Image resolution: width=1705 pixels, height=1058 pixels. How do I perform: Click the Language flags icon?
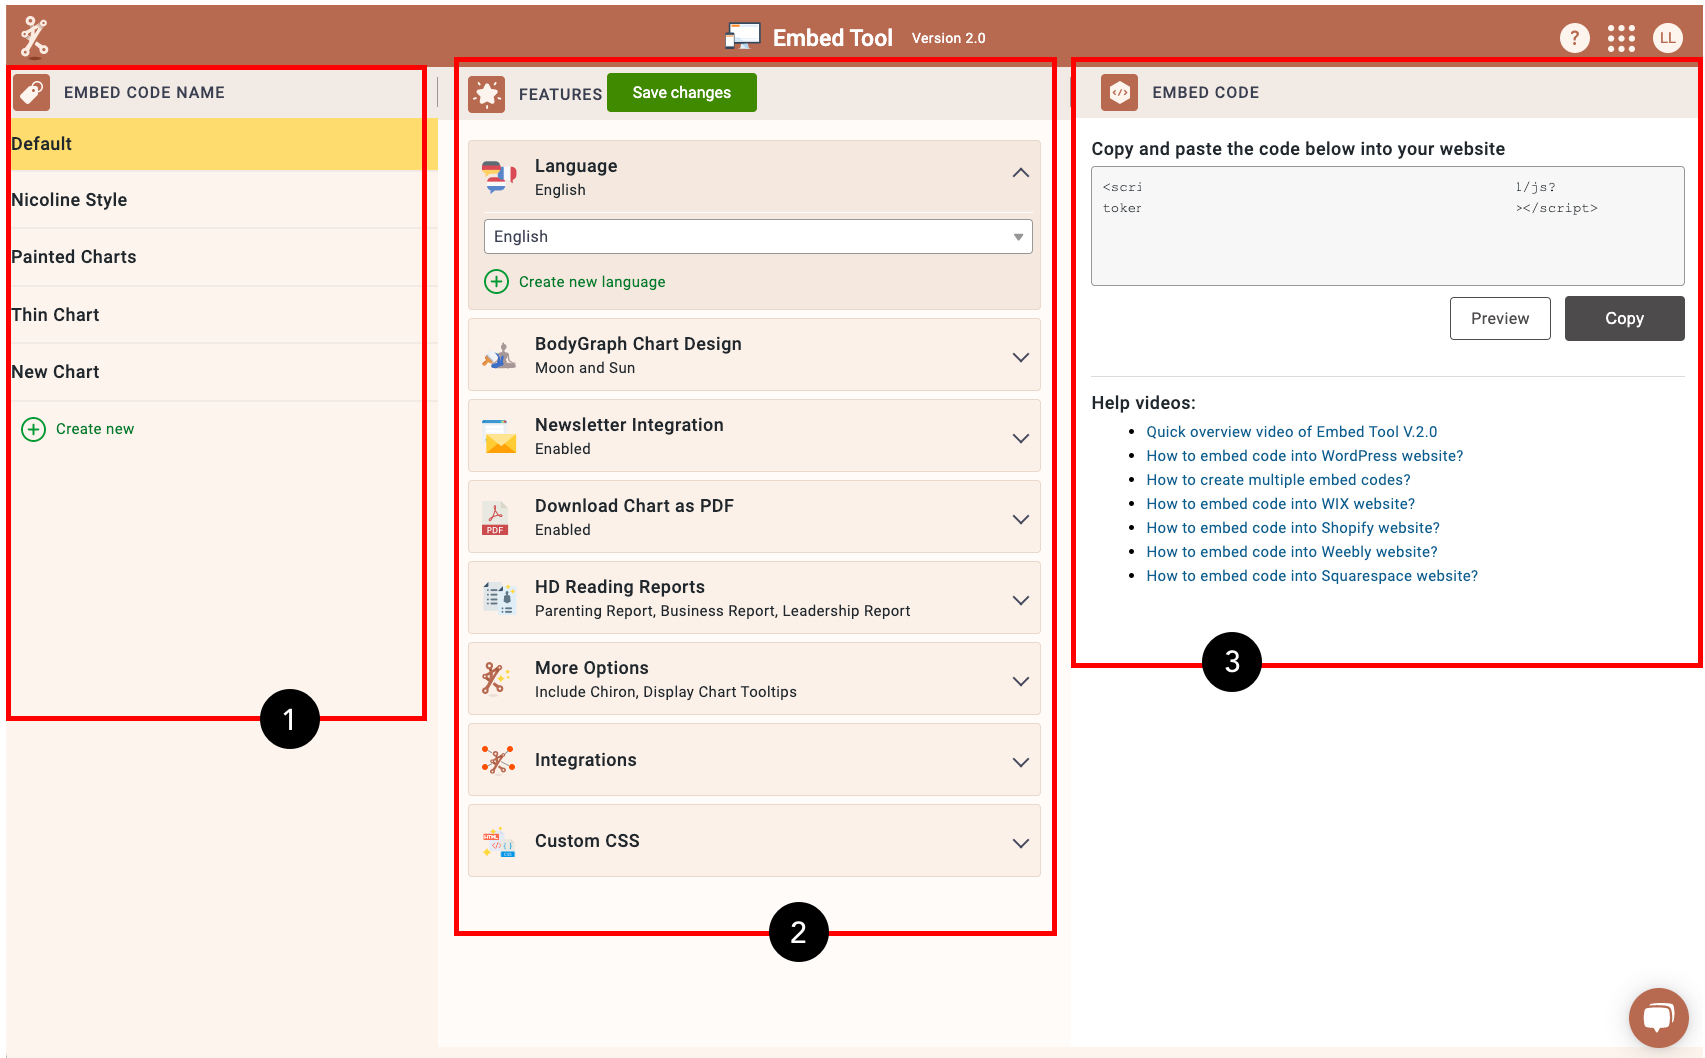(x=499, y=177)
